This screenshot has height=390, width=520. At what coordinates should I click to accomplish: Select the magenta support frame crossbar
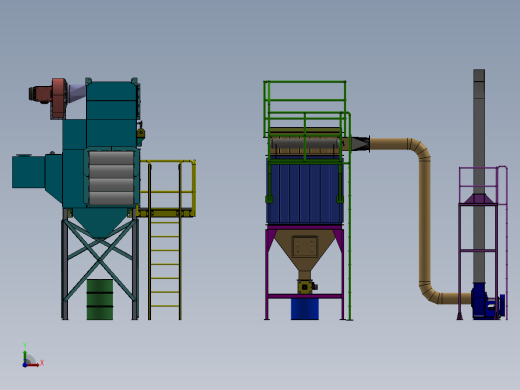click(305, 296)
